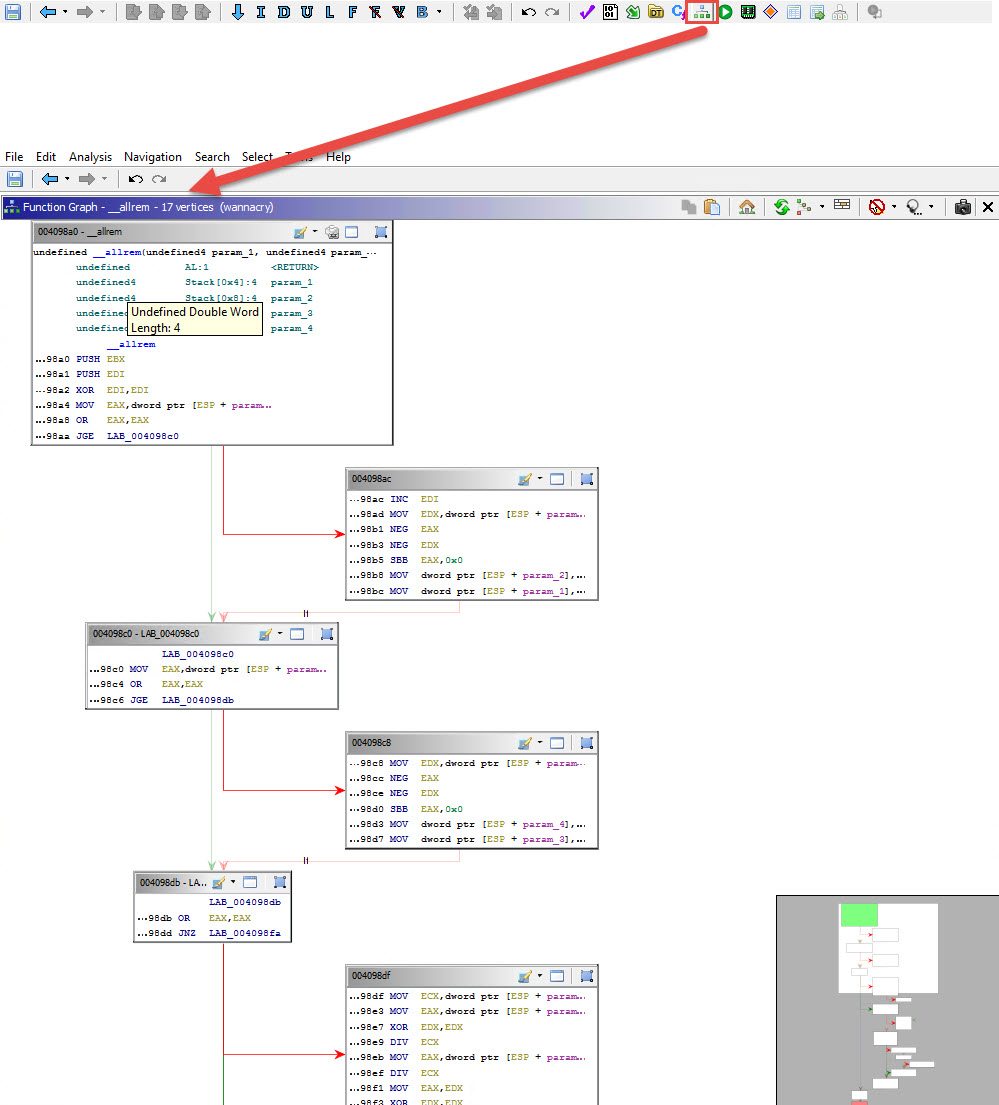Click the orange diamond toolbar icon
Screen dimensions: 999x1105
(x=771, y=12)
